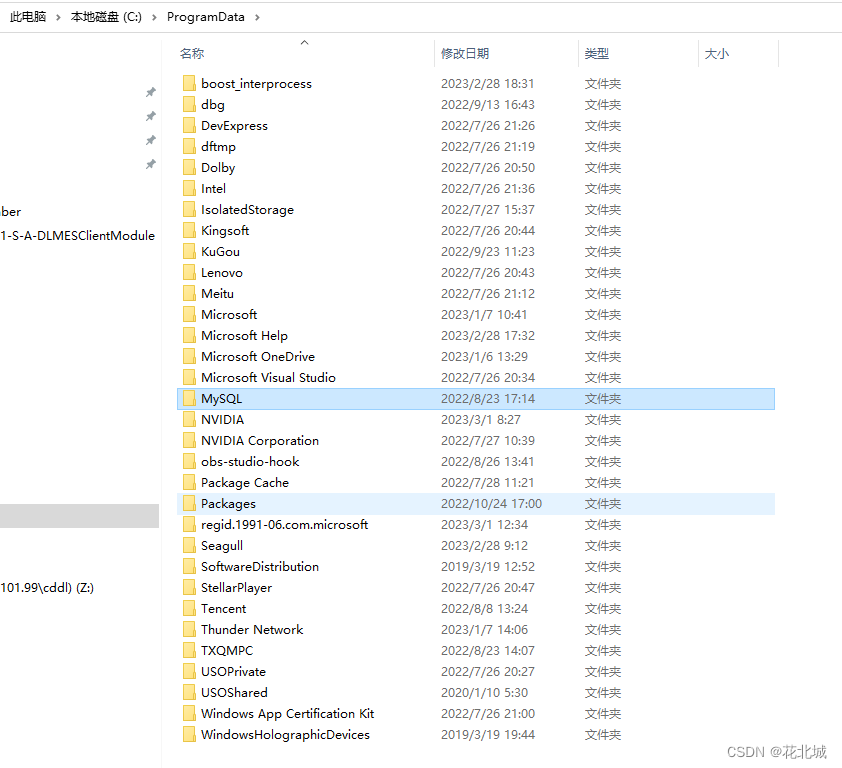Click the TXQMPC folder icon
Image resolution: width=842 pixels, height=768 pixels.
pos(189,650)
